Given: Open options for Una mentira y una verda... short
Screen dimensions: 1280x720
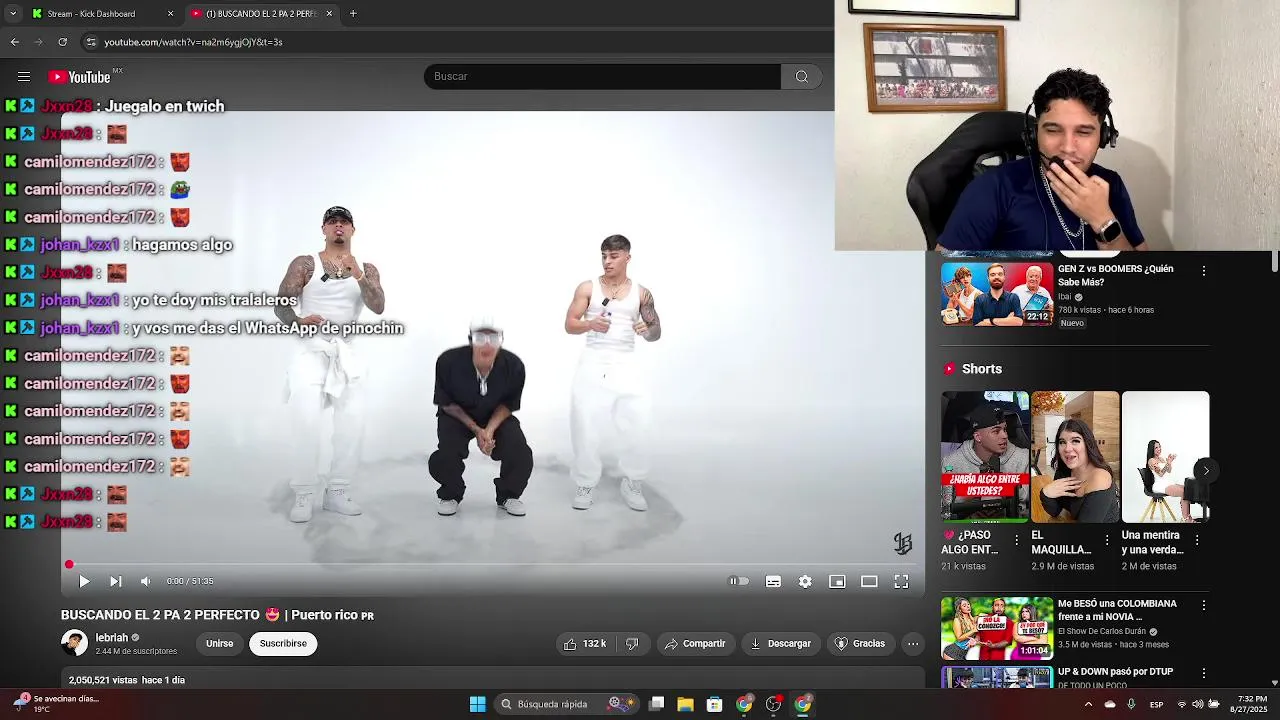Looking at the screenshot, I should click(1197, 540).
